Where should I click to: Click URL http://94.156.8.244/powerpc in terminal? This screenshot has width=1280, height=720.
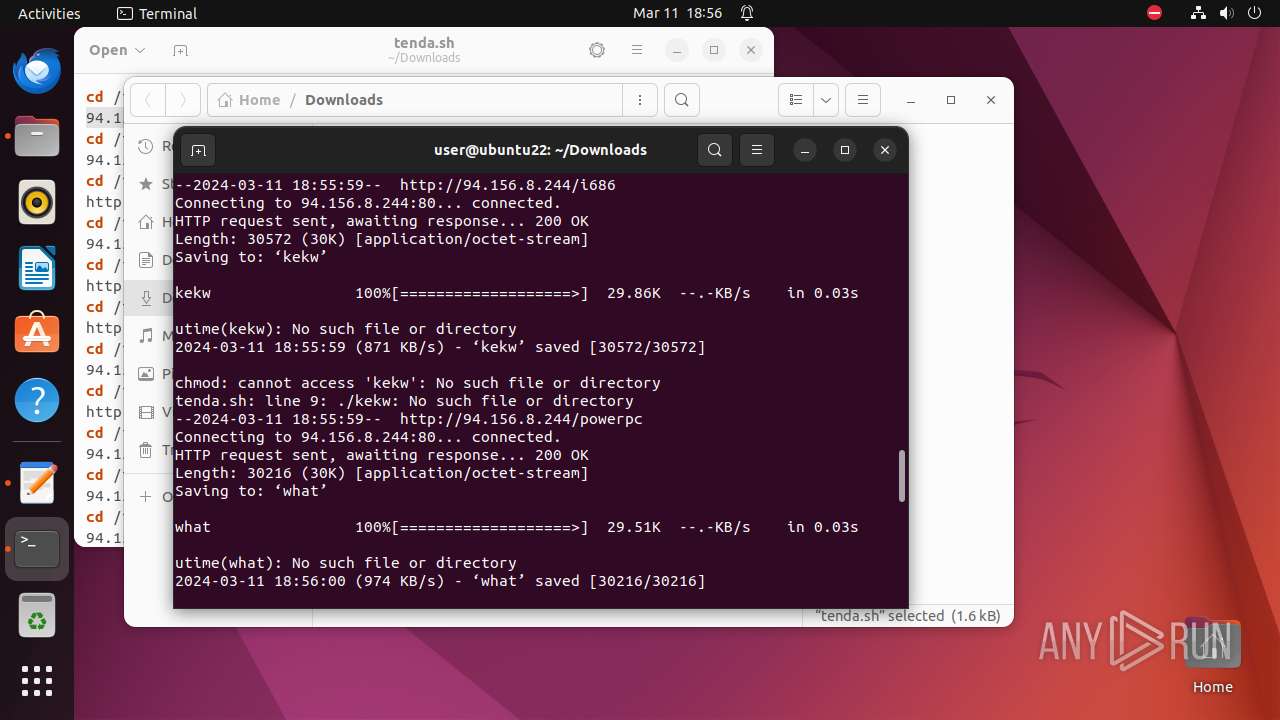point(521,419)
